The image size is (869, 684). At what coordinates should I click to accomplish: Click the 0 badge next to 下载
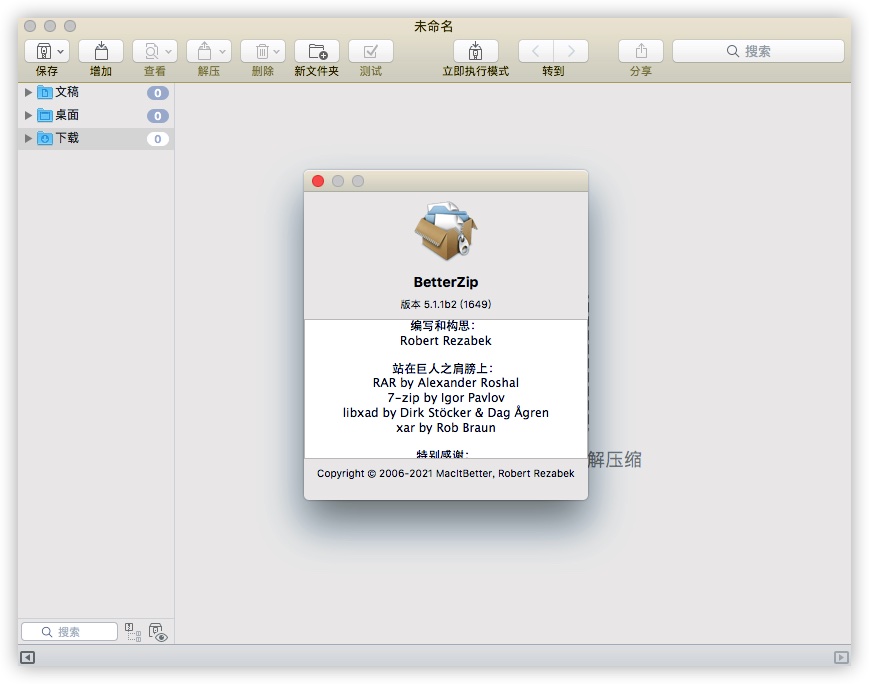click(158, 139)
